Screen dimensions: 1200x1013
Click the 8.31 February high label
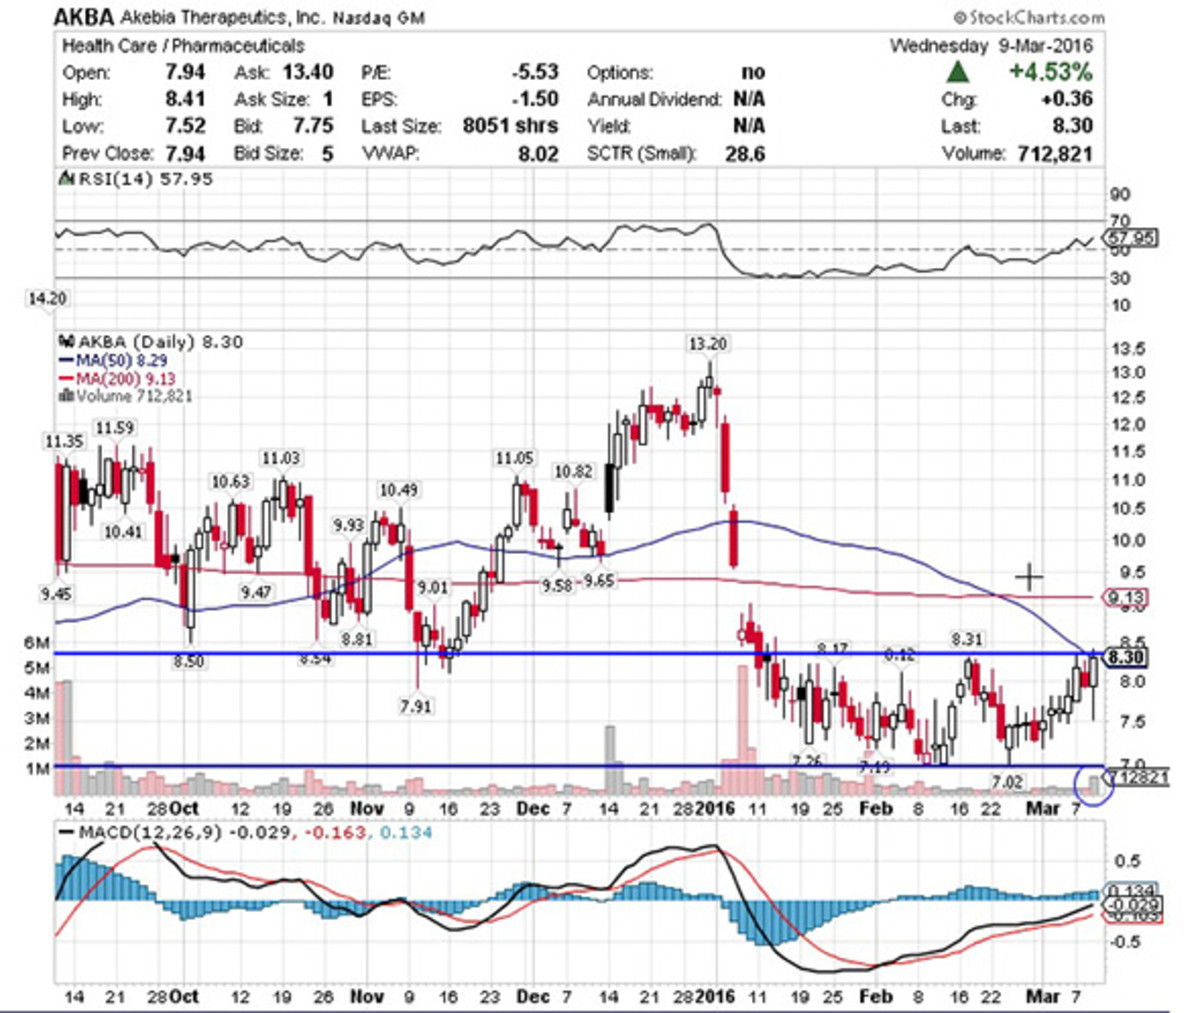point(967,638)
